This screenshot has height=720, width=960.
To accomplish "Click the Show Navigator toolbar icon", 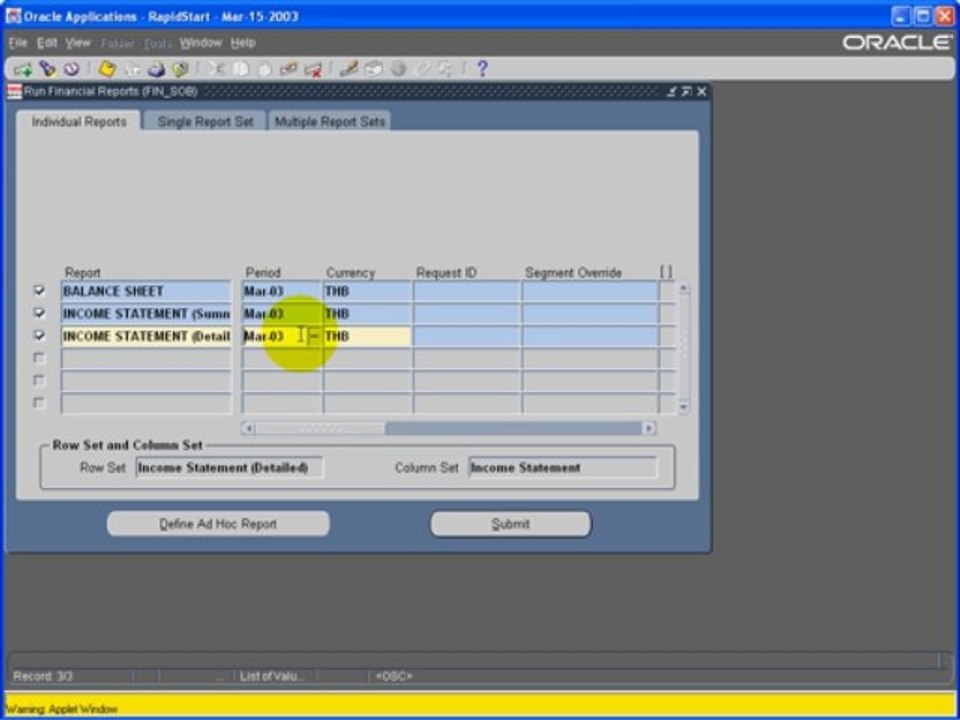I will point(72,69).
